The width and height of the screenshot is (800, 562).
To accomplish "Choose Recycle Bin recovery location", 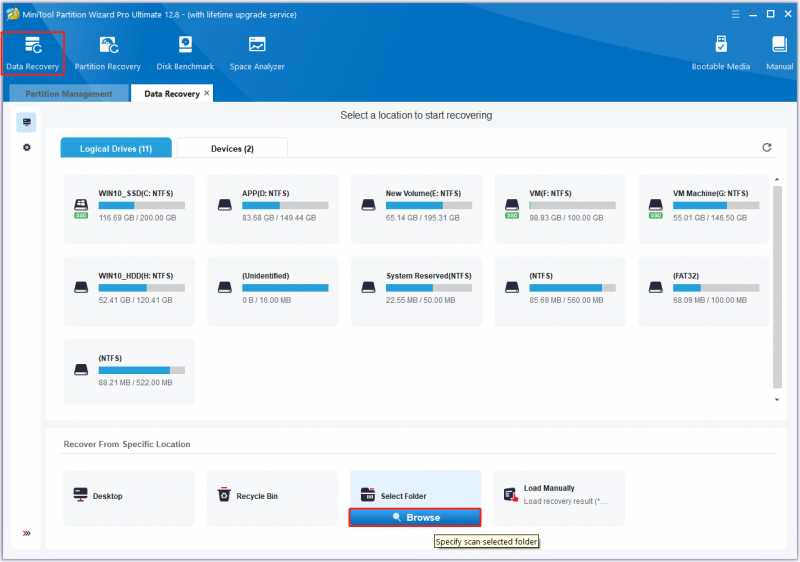I will (272, 497).
